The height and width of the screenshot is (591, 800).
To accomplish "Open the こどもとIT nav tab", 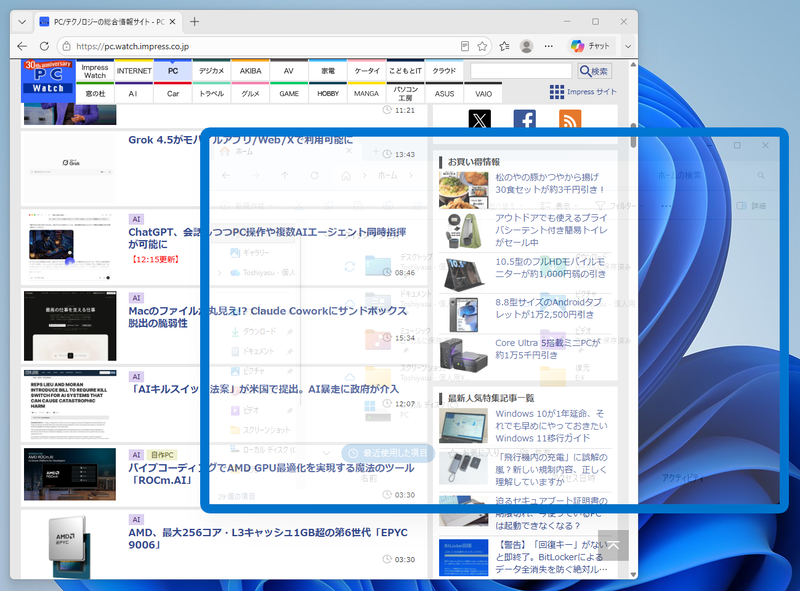I will tap(406, 71).
